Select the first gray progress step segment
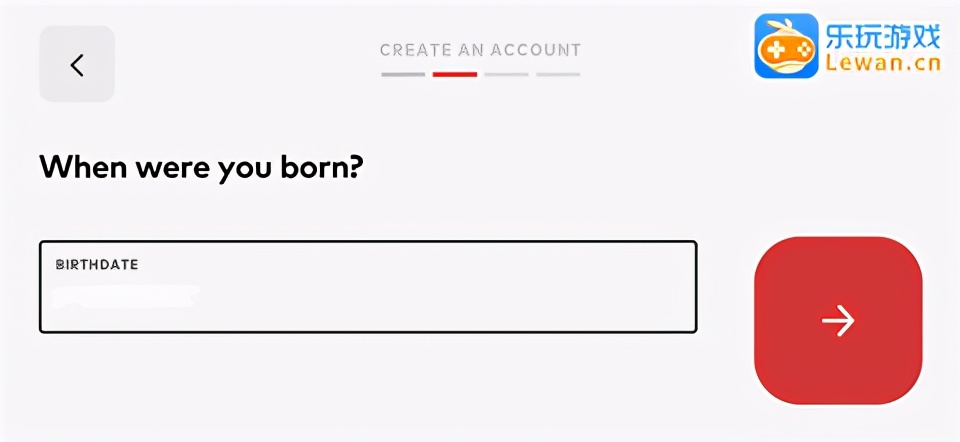This screenshot has width=960, height=442. click(x=403, y=74)
